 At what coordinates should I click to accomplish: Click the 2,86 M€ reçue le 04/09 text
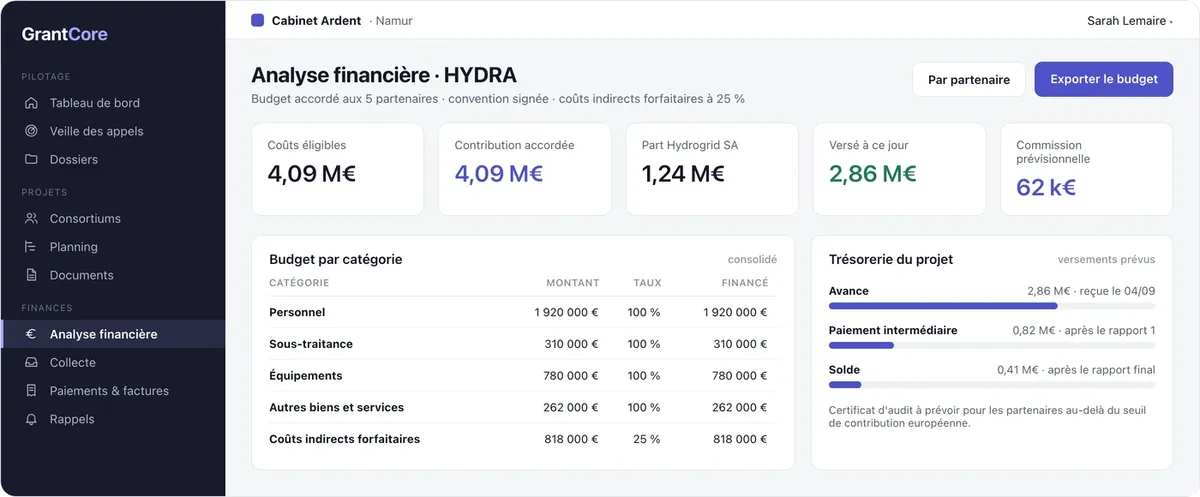tap(1091, 291)
